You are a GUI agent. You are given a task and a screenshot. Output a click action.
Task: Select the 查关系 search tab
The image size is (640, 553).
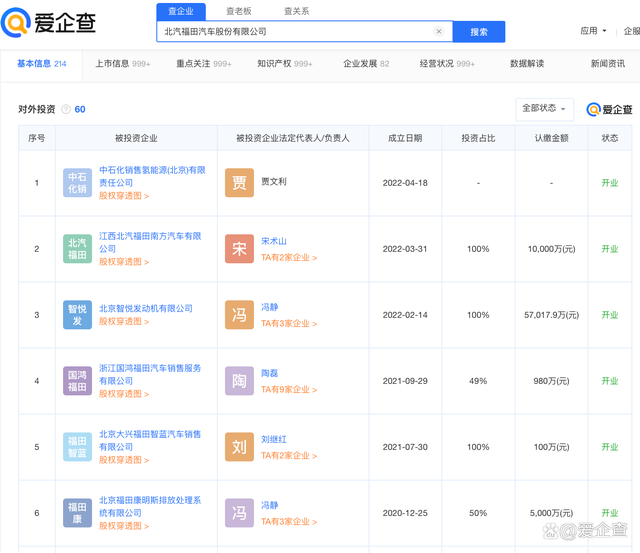point(296,11)
